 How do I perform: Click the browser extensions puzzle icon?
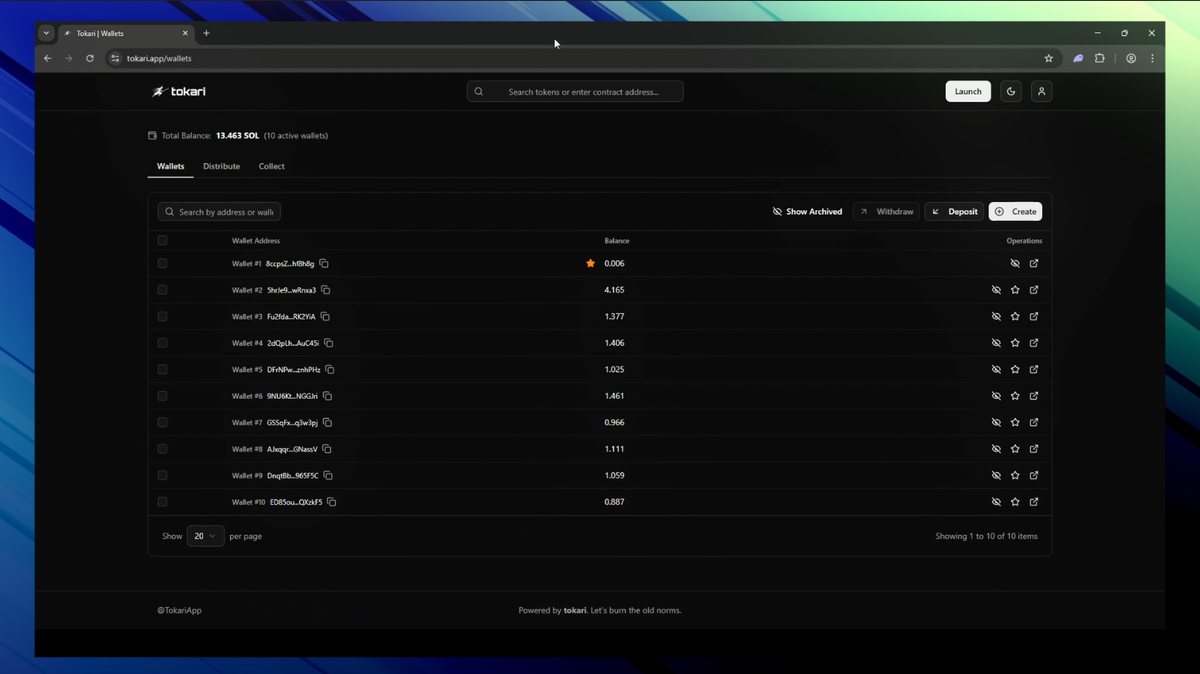(x=1100, y=58)
